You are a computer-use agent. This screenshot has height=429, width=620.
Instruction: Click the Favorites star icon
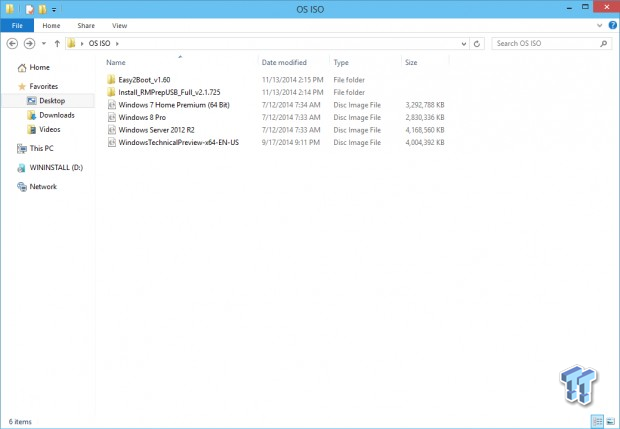[22, 87]
